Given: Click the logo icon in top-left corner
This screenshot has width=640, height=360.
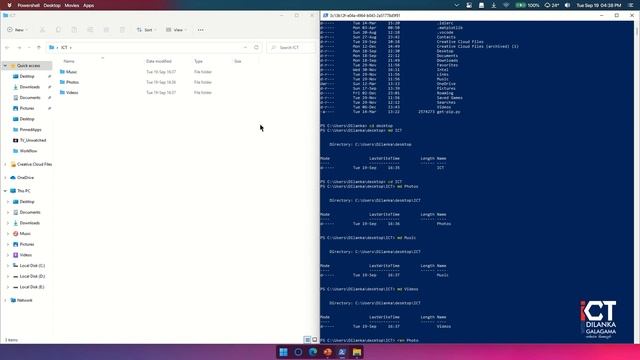Looking at the screenshot, I should (9, 5).
